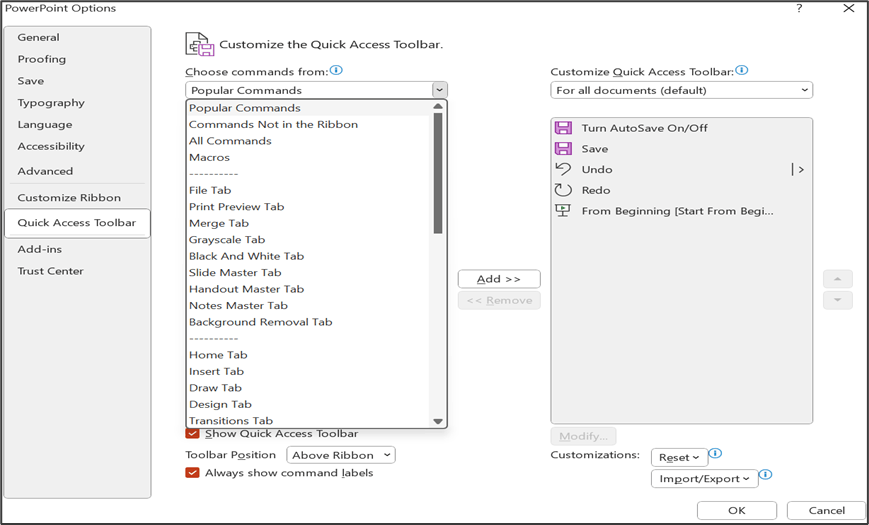The height and width of the screenshot is (525, 869).
Task: Choose File Tab from the list
Action: click(x=308, y=190)
